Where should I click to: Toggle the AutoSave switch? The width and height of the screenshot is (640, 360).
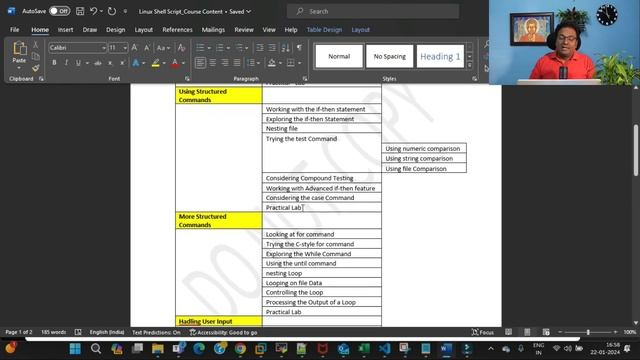click(x=60, y=11)
